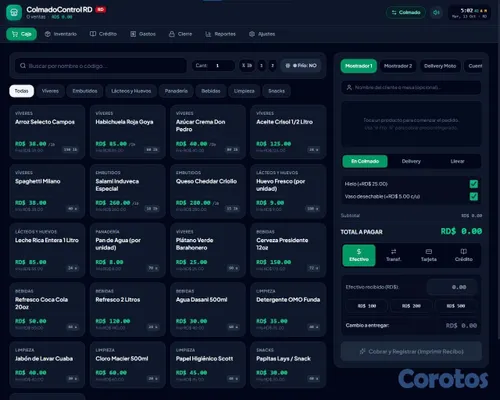Filter products by Víveres

pos(50,91)
